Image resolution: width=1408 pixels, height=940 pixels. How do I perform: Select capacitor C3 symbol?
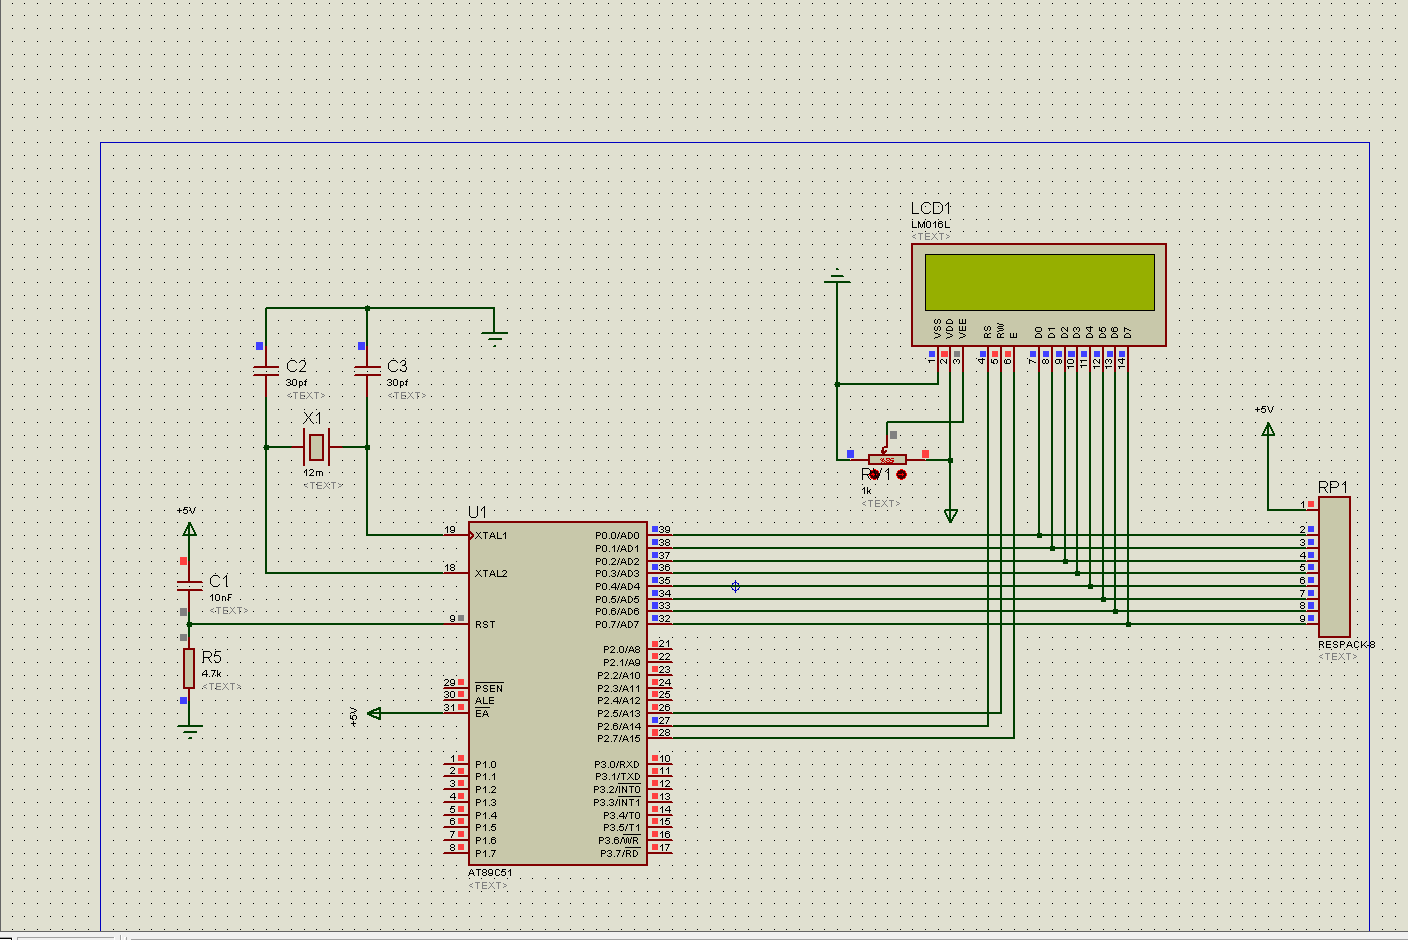[367, 371]
